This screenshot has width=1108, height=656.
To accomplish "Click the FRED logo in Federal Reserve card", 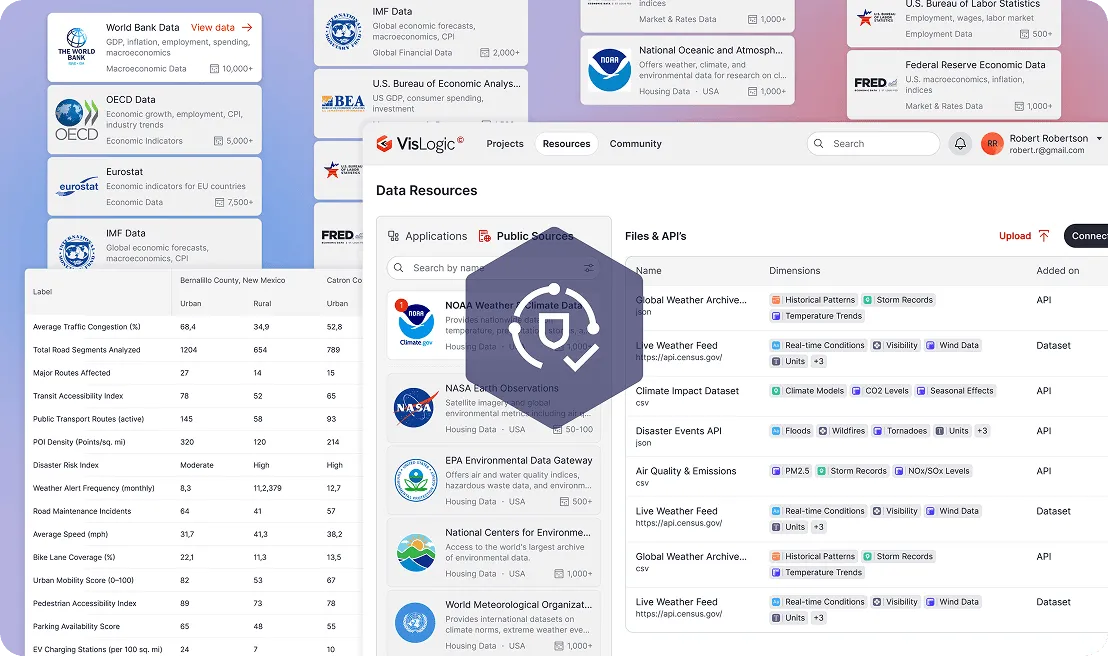I will (x=875, y=84).
